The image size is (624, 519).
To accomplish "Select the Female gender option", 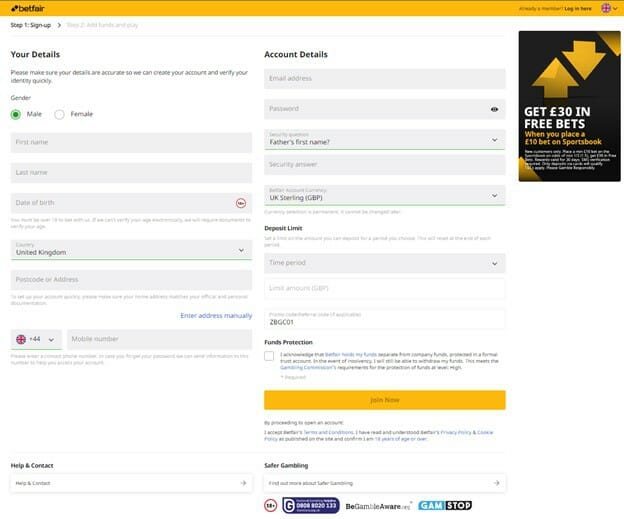I will coord(59,115).
